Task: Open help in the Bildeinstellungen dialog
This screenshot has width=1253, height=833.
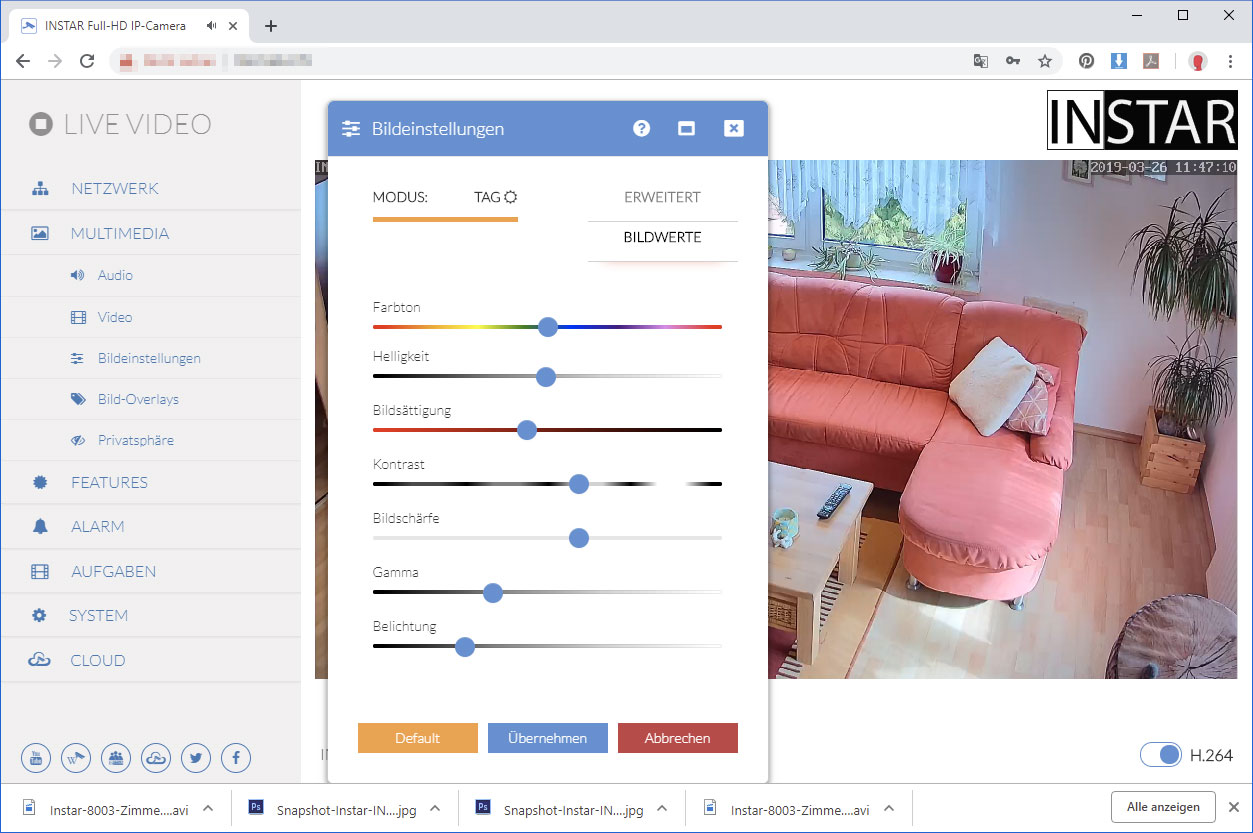Action: pos(642,128)
